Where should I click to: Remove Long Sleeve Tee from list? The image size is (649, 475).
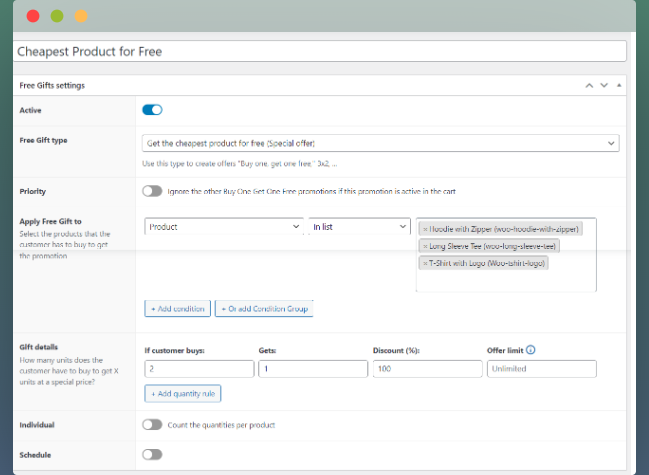[x=425, y=247]
